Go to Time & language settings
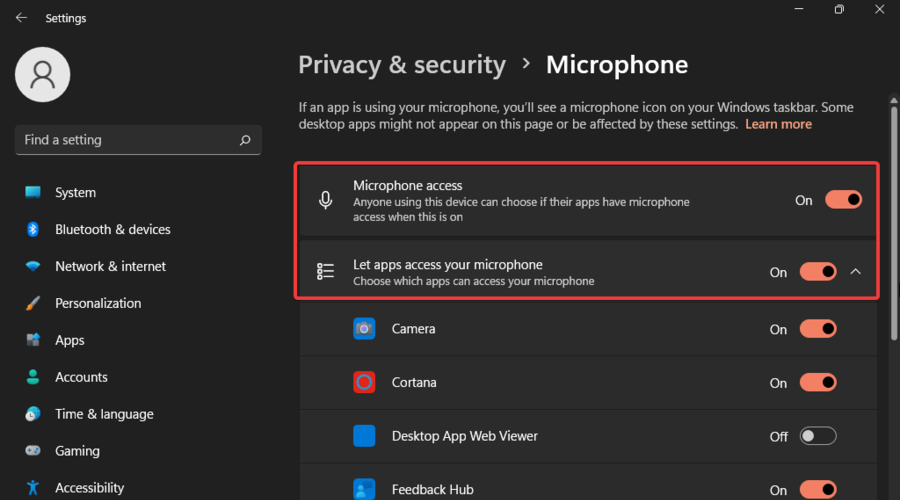Image resolution: width=900 pixels, height=500 pixels. pos(104,414)
